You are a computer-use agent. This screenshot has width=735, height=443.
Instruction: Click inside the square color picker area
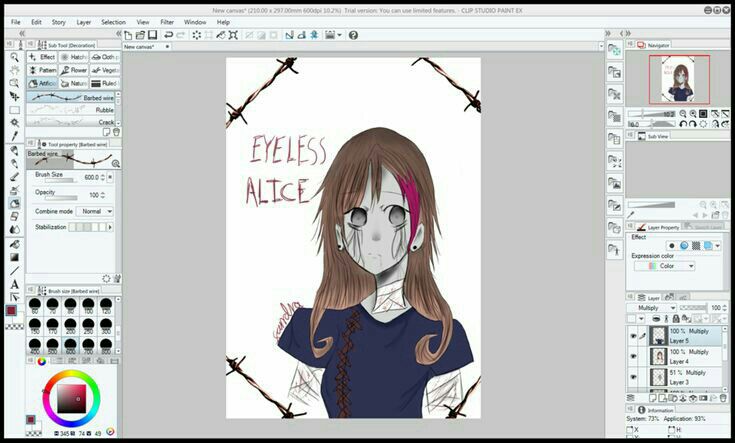[70, 400]
